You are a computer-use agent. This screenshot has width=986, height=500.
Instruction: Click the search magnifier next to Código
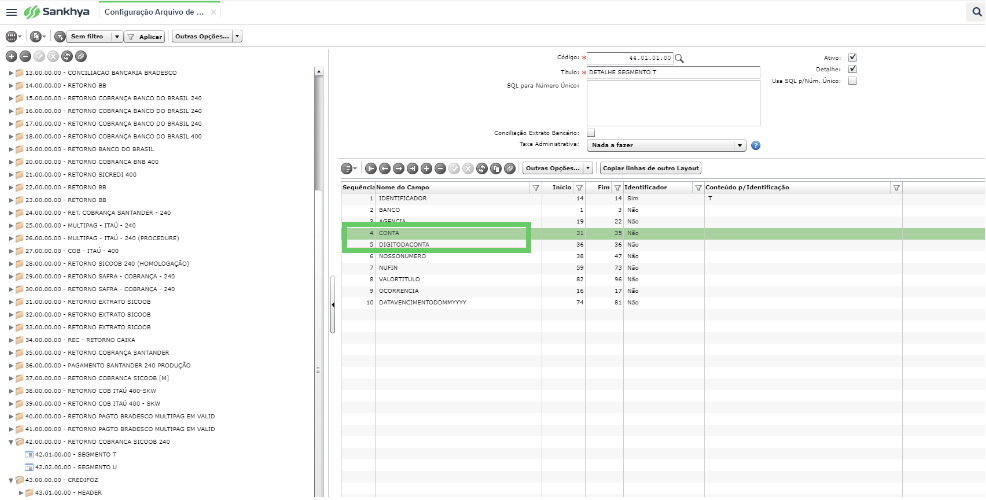pos(679,58)
